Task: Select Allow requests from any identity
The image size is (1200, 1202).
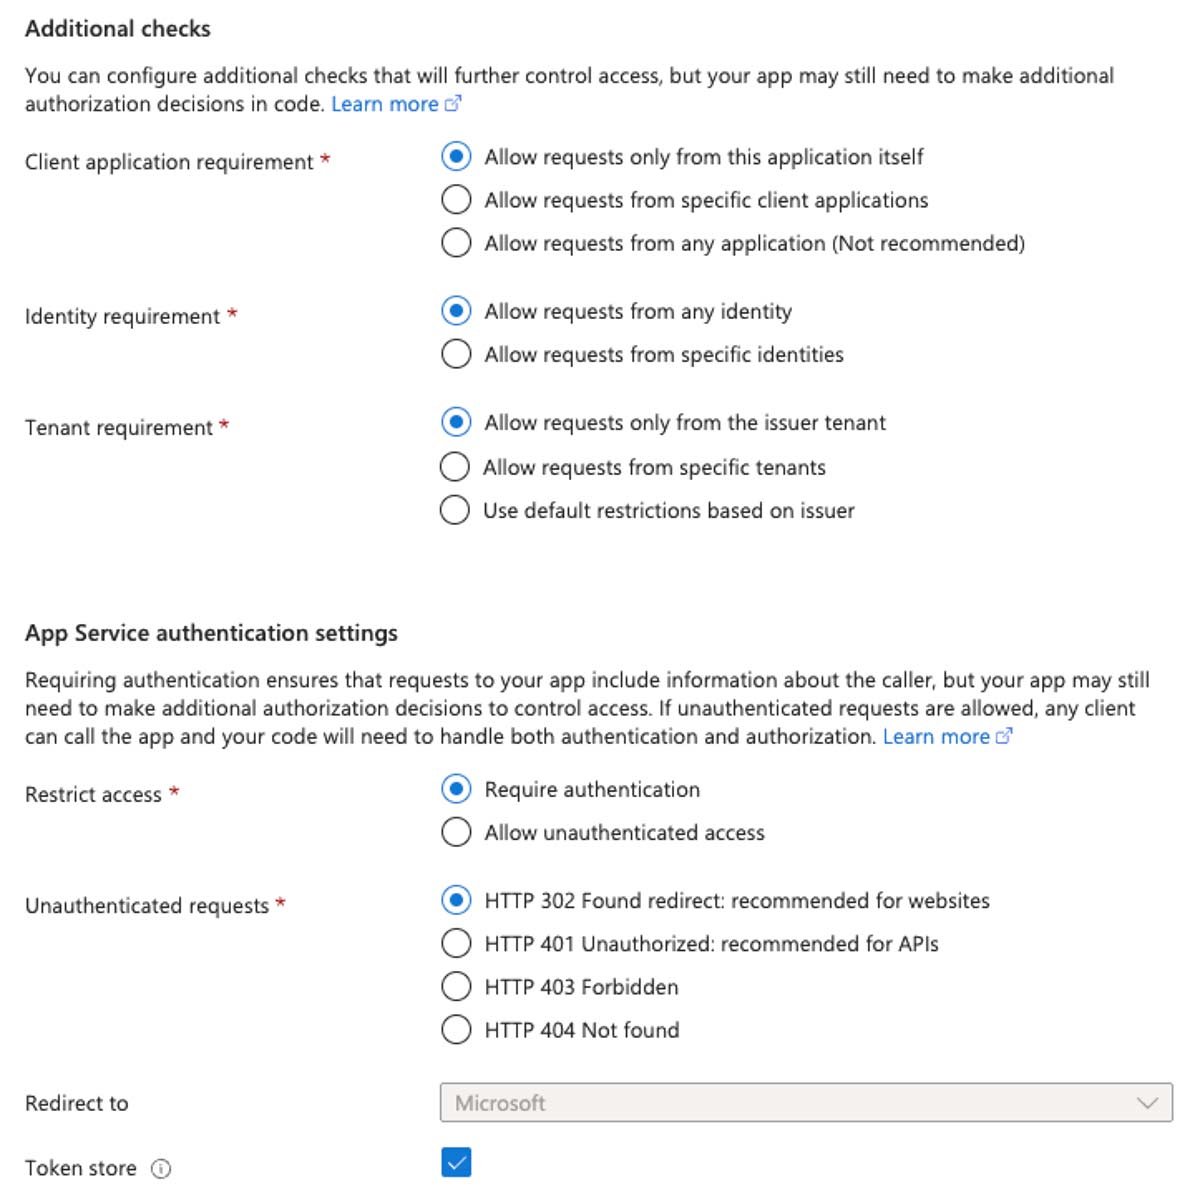Action: tap(456, 311)
